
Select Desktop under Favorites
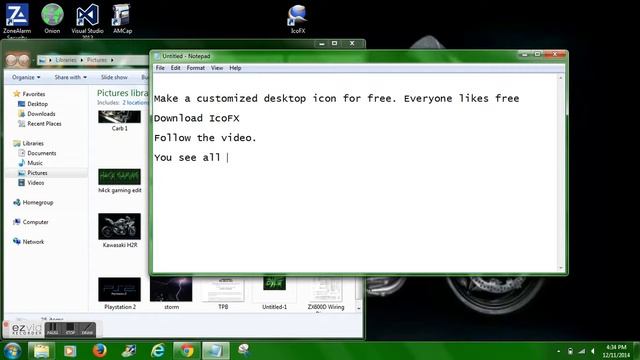pyautogui.click(x=37, y=104)
